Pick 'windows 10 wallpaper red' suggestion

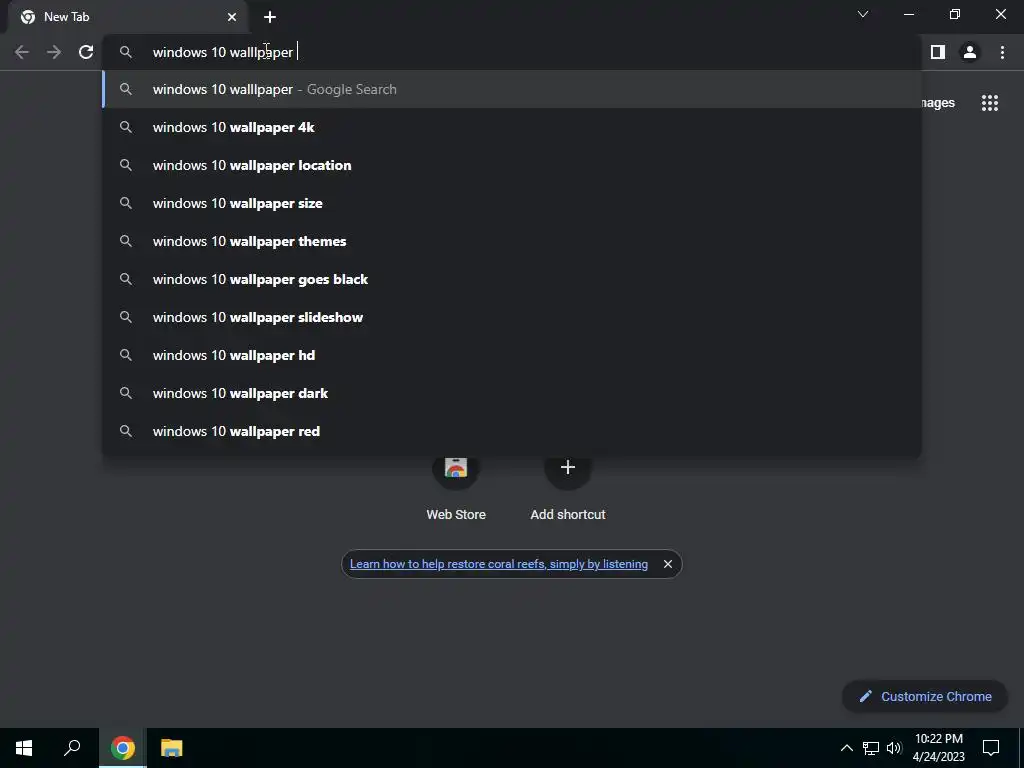coord(512,430)
